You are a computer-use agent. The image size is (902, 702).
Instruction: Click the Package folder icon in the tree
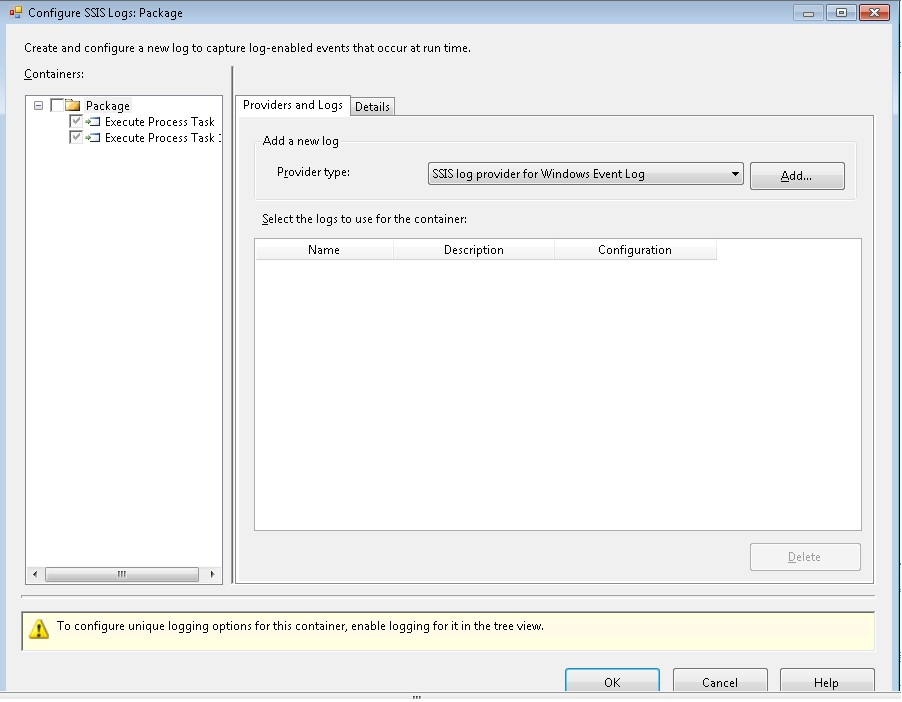point(72,105)
